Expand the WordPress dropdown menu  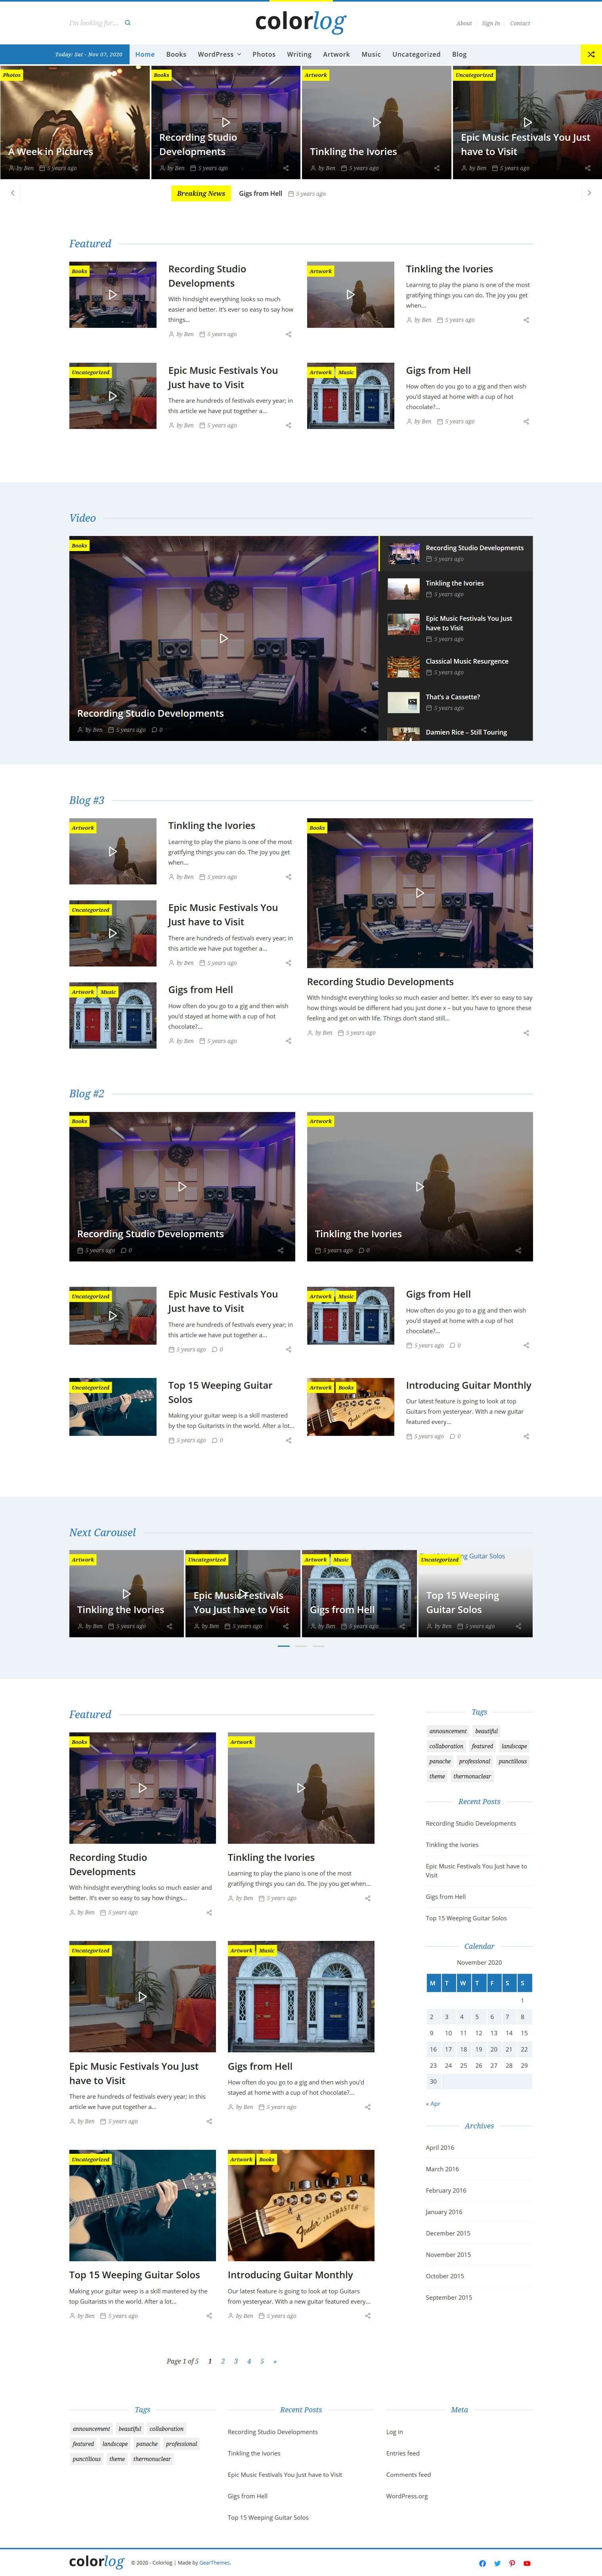(x=219, y=54)
